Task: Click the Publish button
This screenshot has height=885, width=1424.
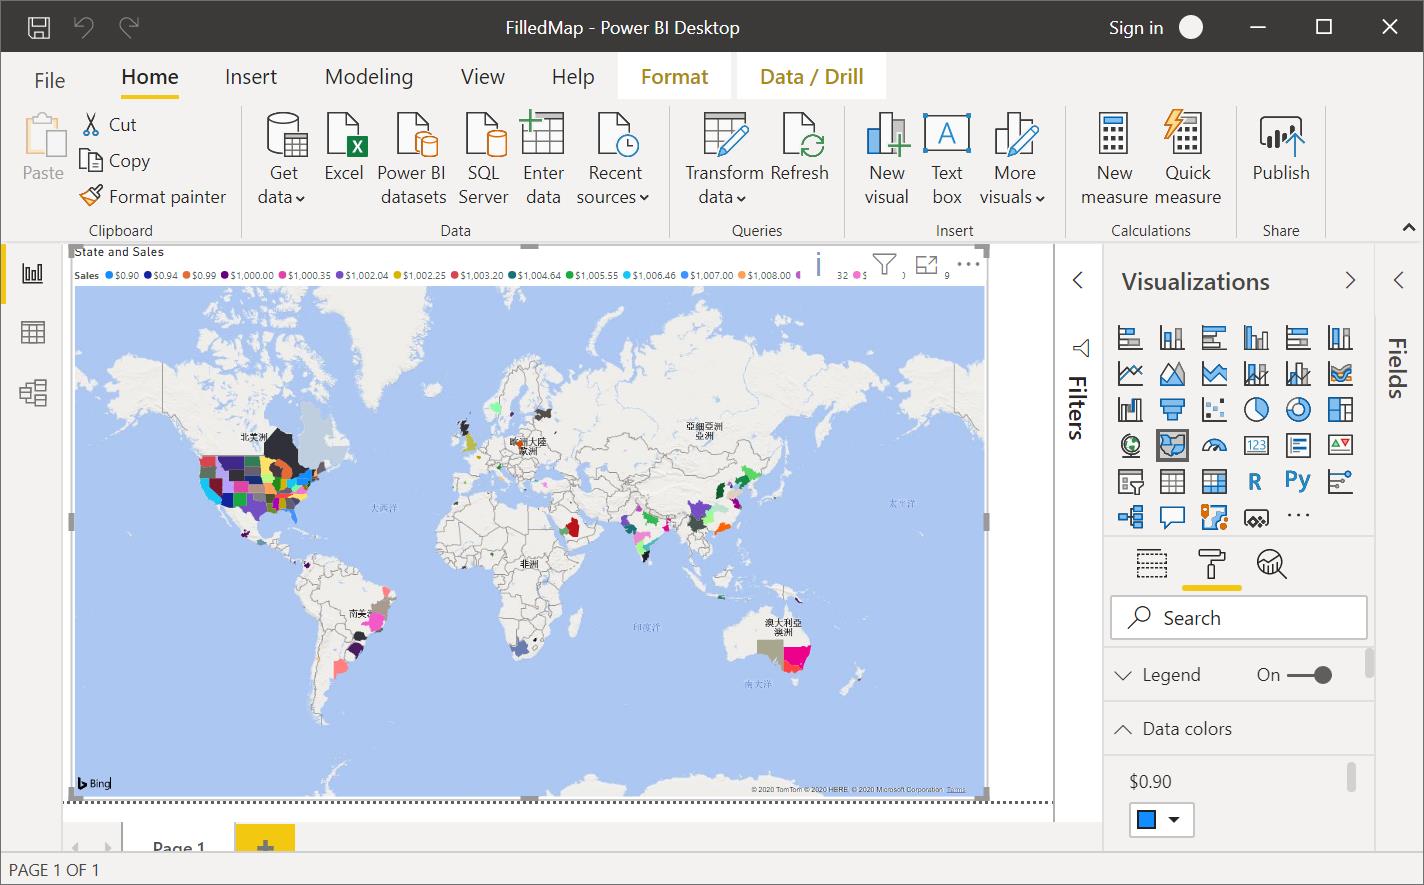Action: (x=1281, y=148)
